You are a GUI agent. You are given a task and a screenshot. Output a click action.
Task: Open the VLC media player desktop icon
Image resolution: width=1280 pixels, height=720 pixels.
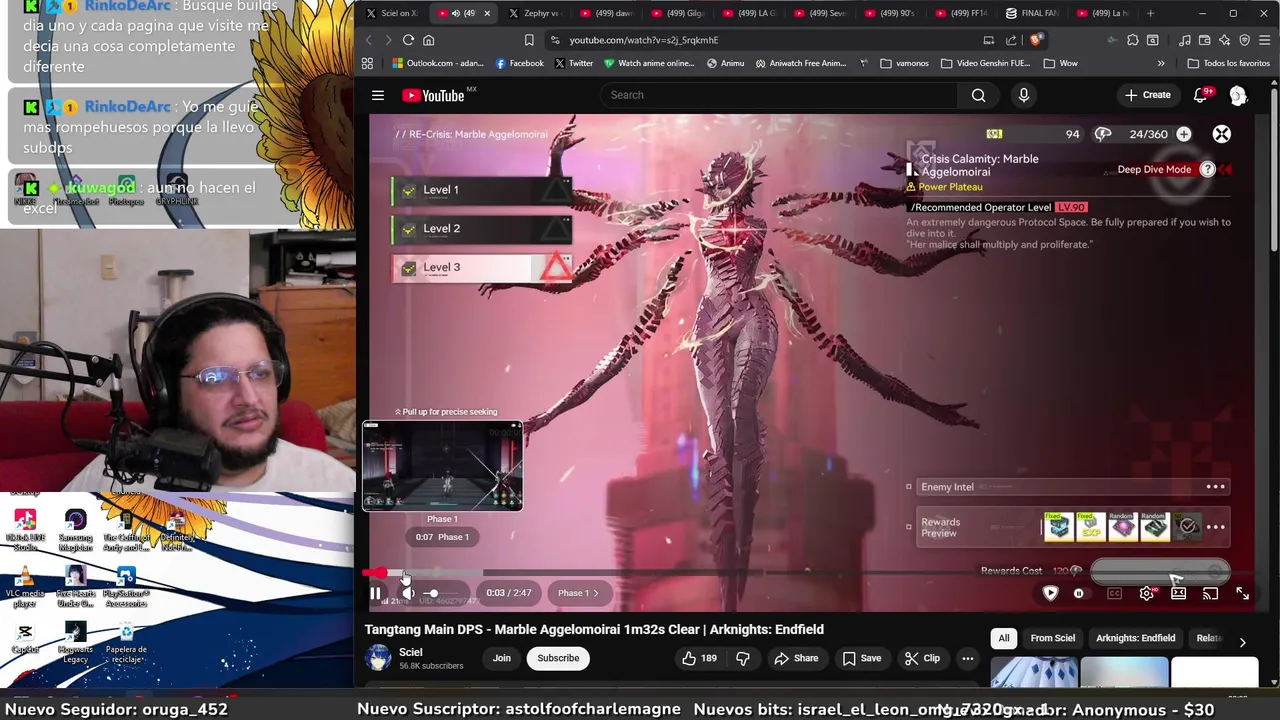point(25,586)
